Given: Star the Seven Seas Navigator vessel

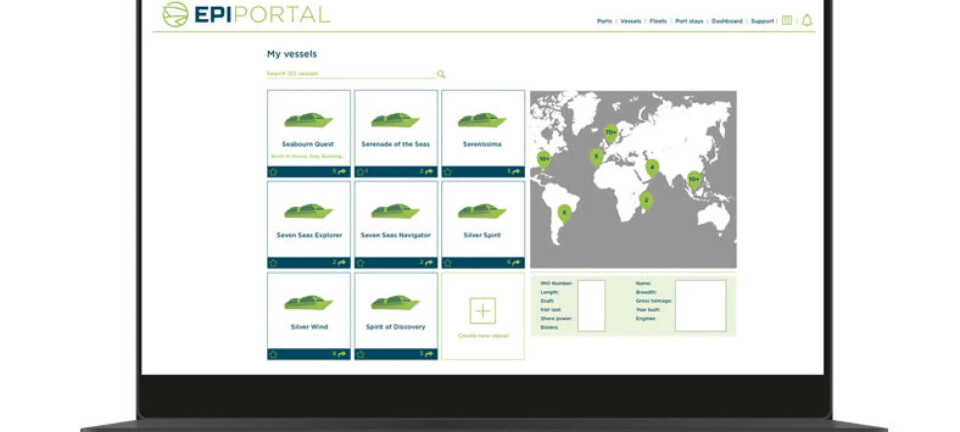Looking at the screenshot, I should pyautogui.click(x=360, y=263).
